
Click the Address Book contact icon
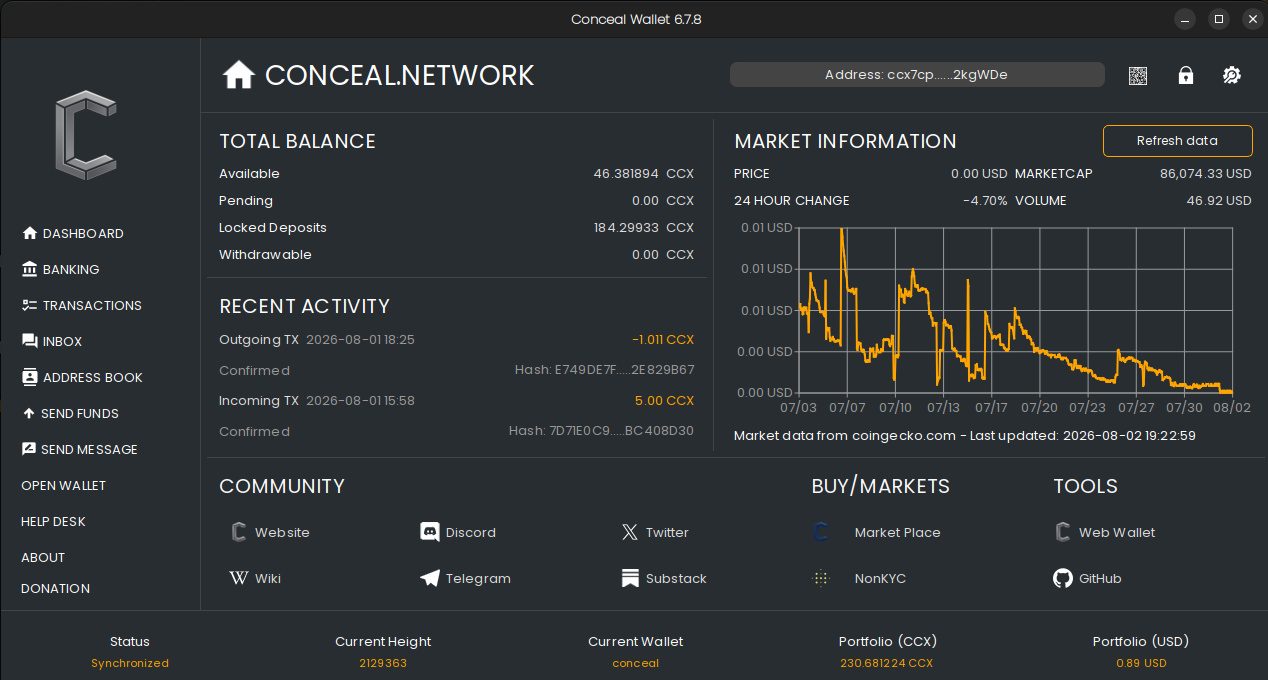click(x=29, y=377)
